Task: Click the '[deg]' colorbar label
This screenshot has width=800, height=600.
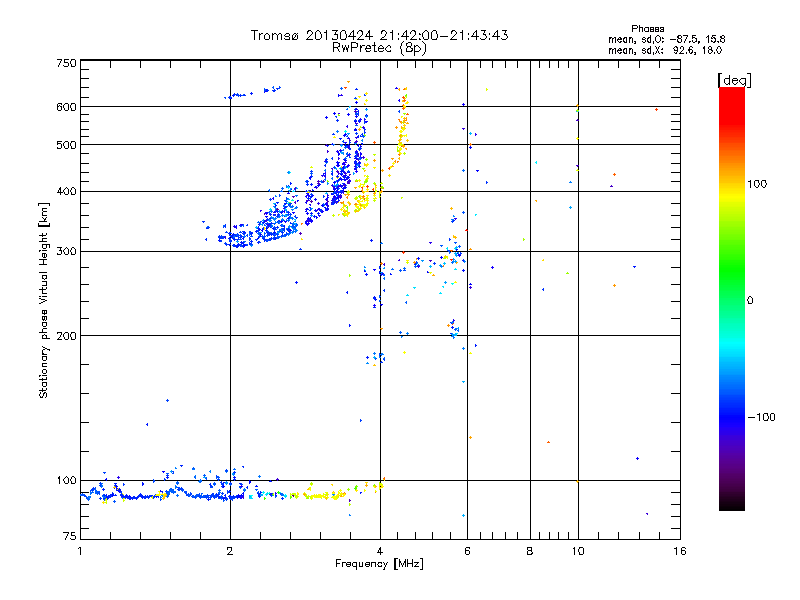Action: click(x=734, y=80)
